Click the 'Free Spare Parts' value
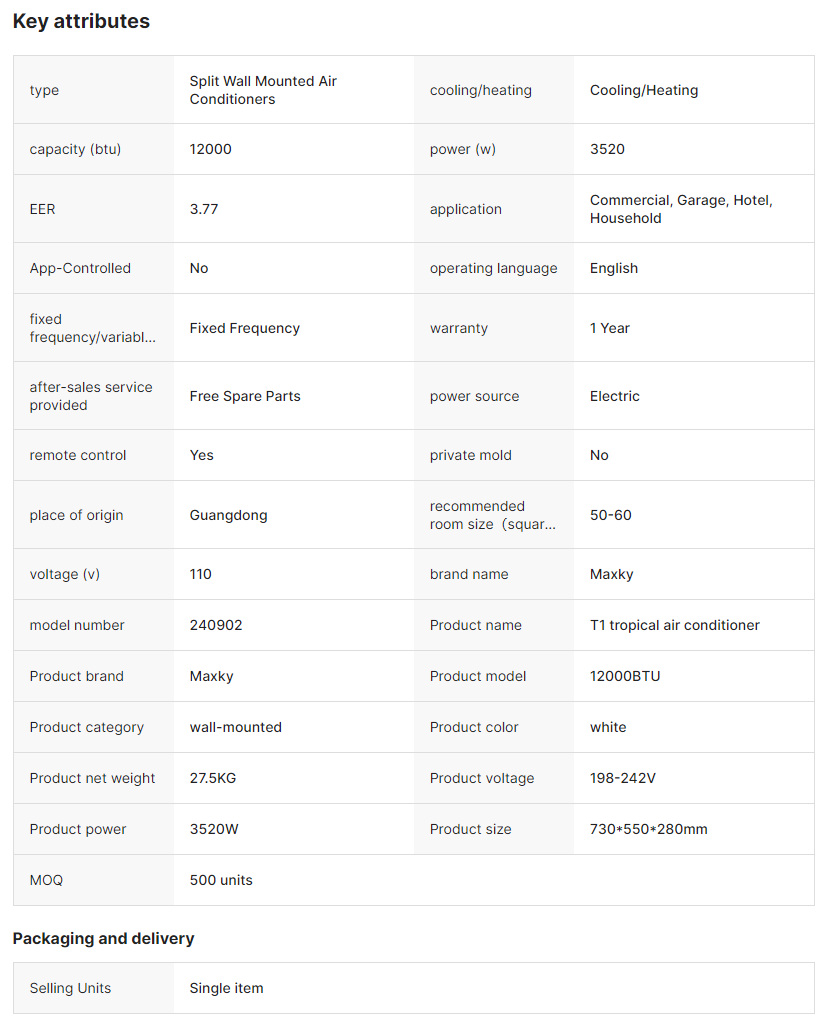 pyautogui.click(x=245, y=396)
